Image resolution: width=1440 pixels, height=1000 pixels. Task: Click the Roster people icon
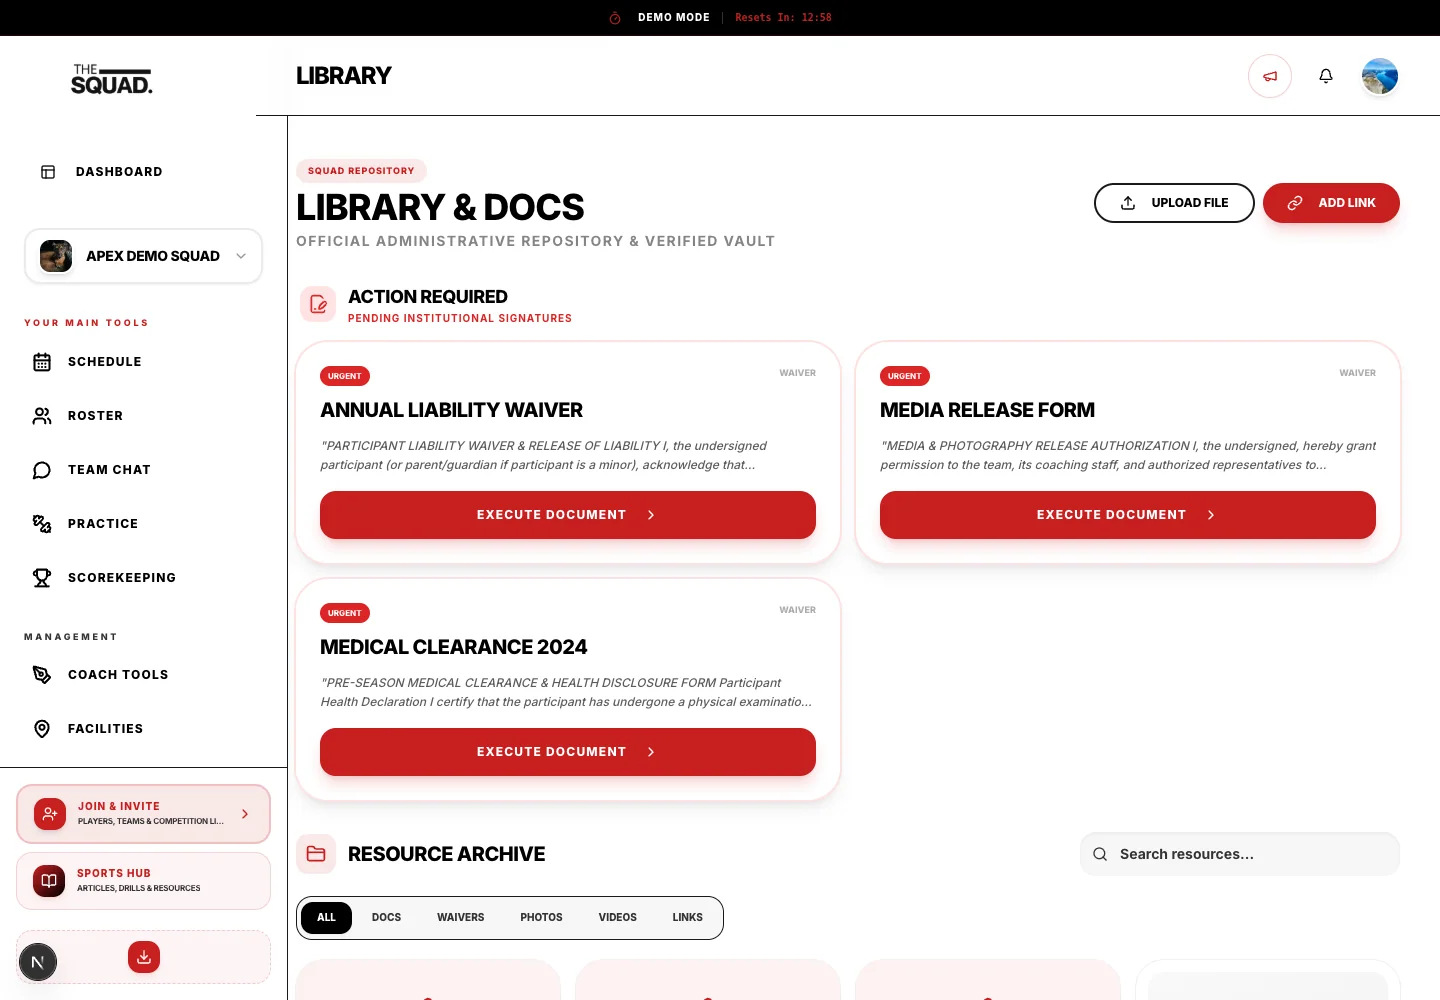[42, 416]
